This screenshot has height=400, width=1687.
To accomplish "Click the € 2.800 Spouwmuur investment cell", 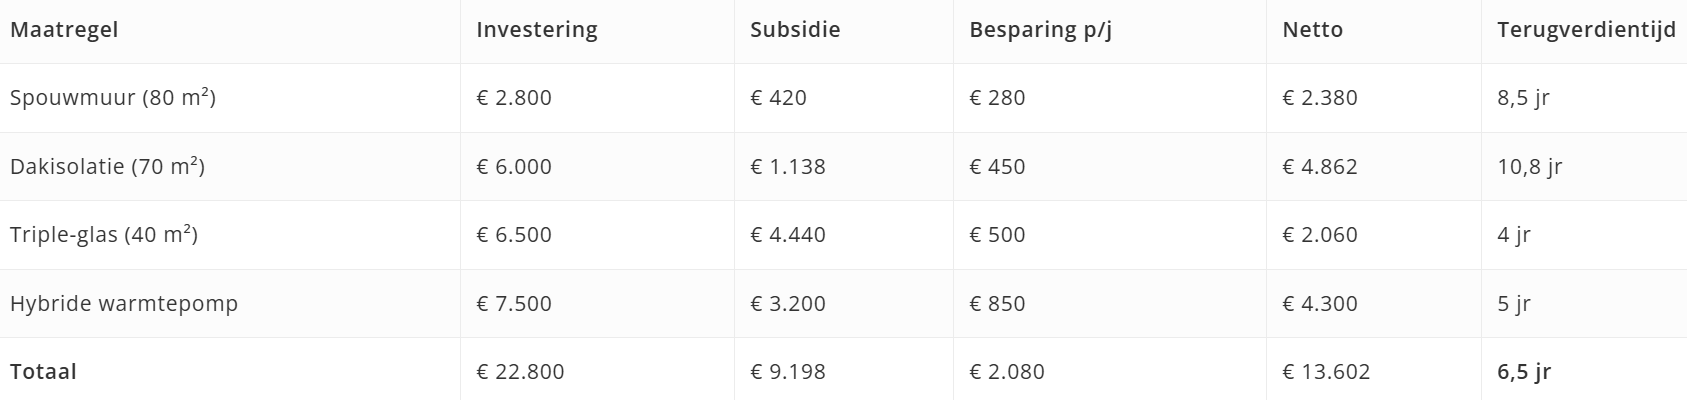I will 514,98.
